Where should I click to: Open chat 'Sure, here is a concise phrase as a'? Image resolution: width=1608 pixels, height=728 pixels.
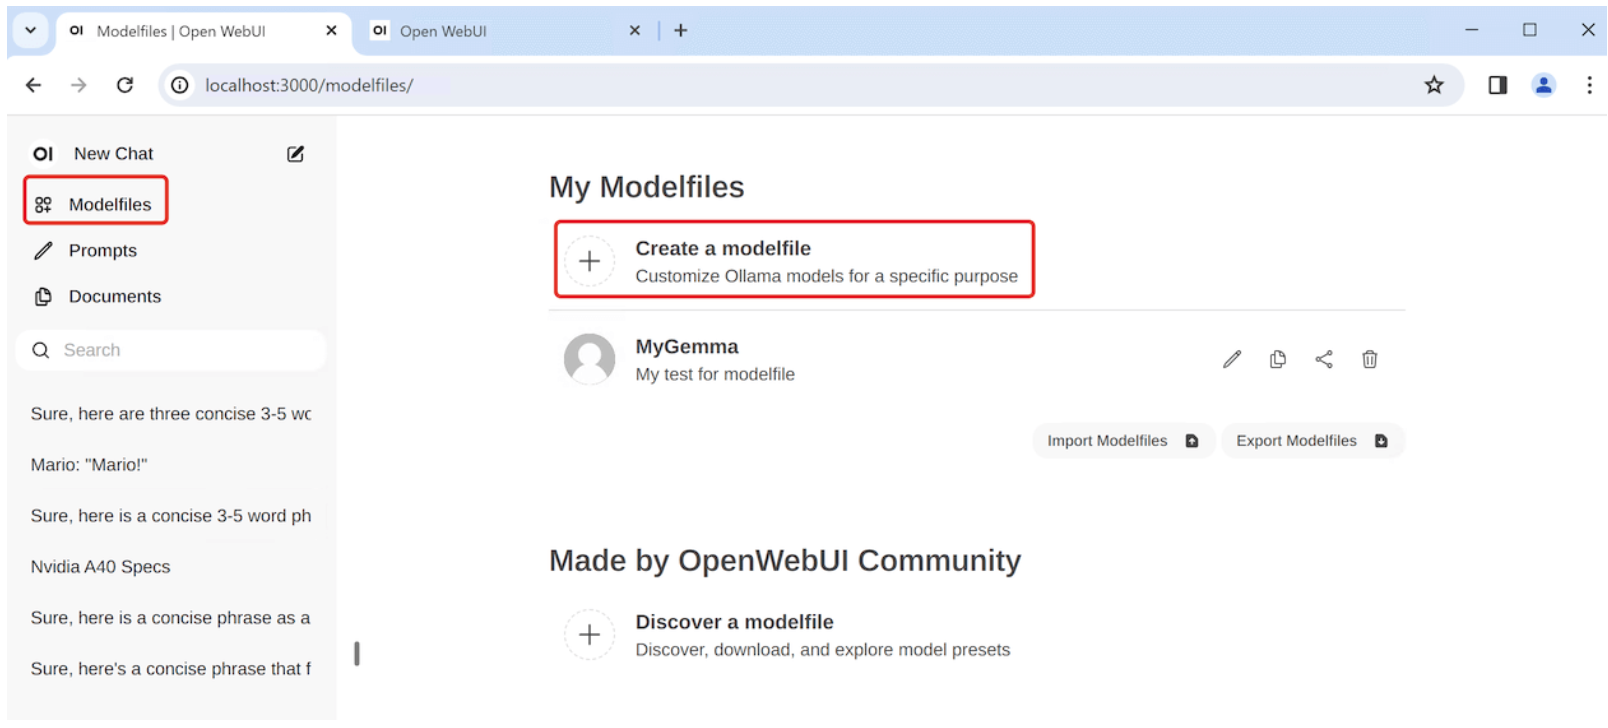(171, 618)
